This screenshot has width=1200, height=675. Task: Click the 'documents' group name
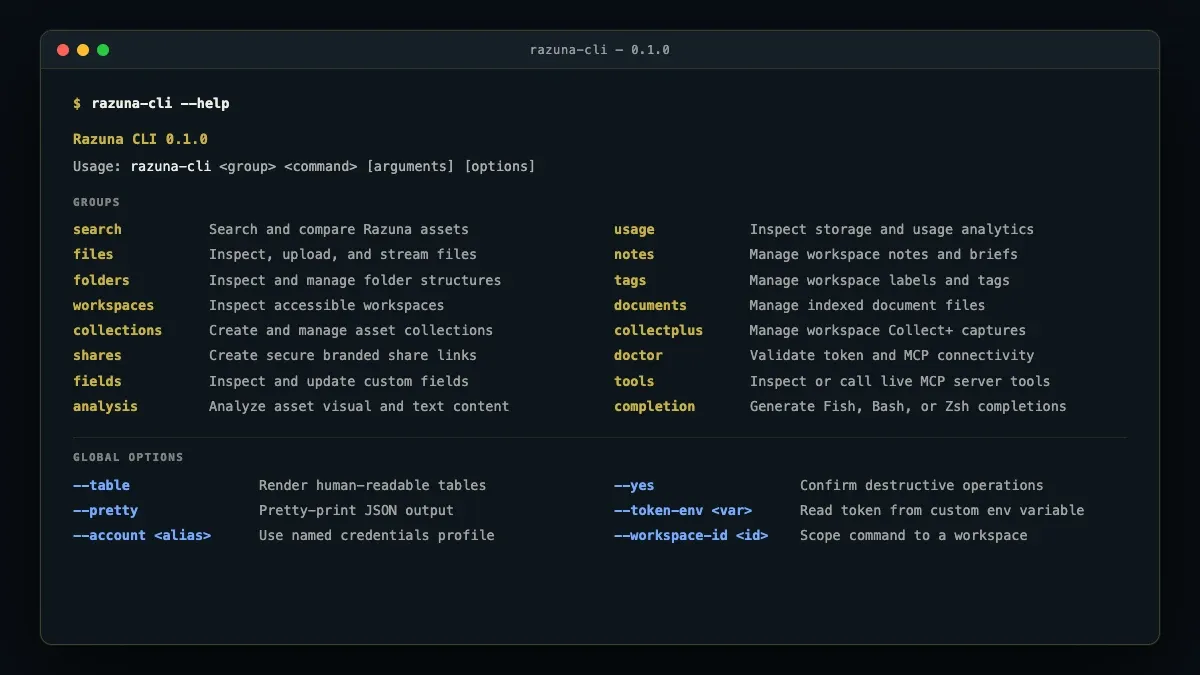[650, 305]
